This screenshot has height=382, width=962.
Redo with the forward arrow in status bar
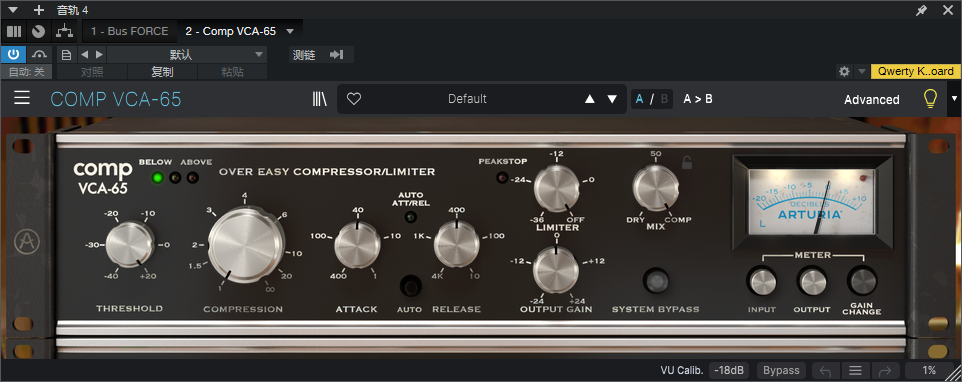885,370
